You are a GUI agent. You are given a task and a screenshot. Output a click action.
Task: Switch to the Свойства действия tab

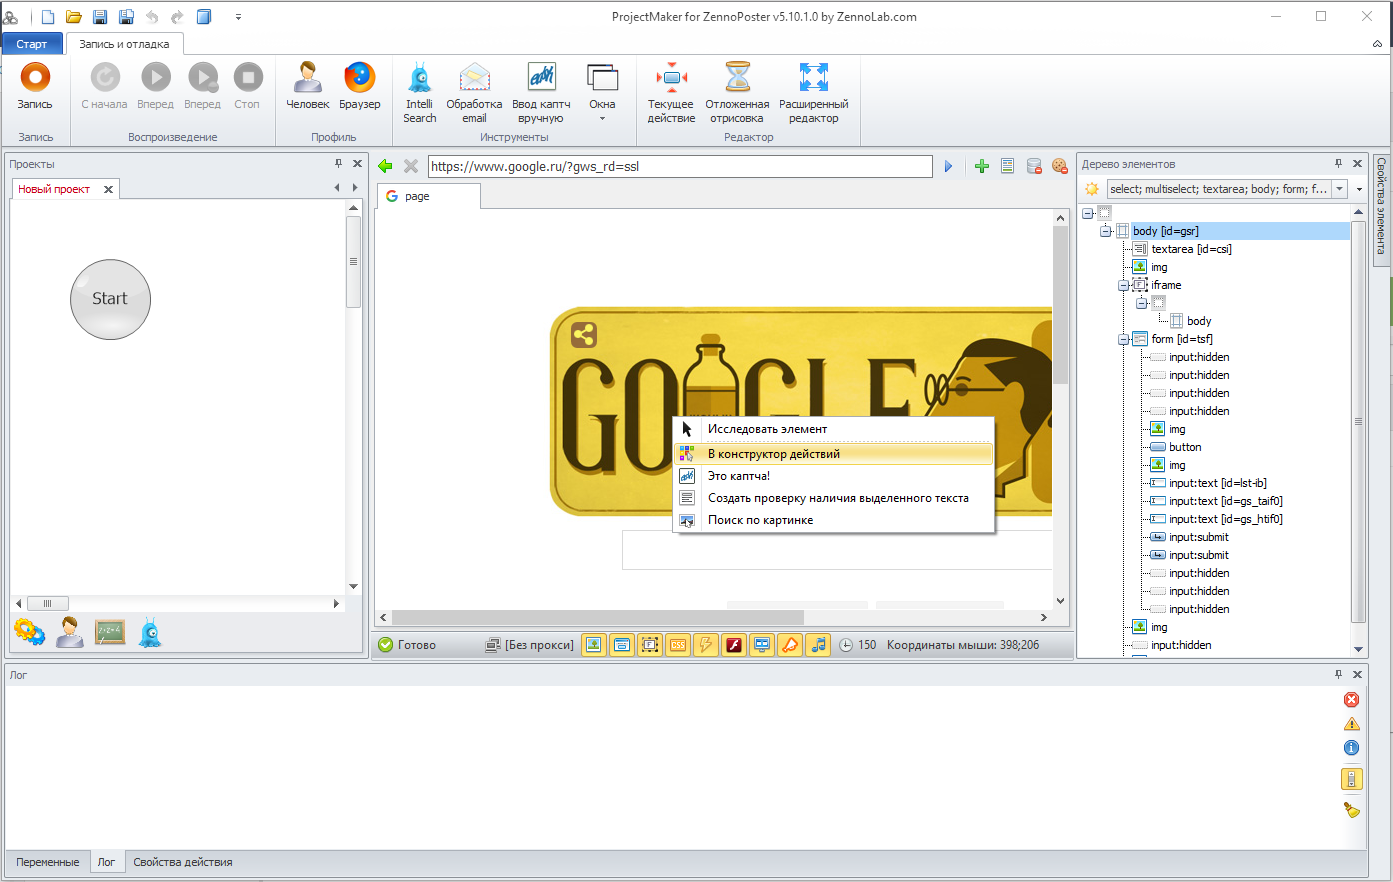[183, 862]
